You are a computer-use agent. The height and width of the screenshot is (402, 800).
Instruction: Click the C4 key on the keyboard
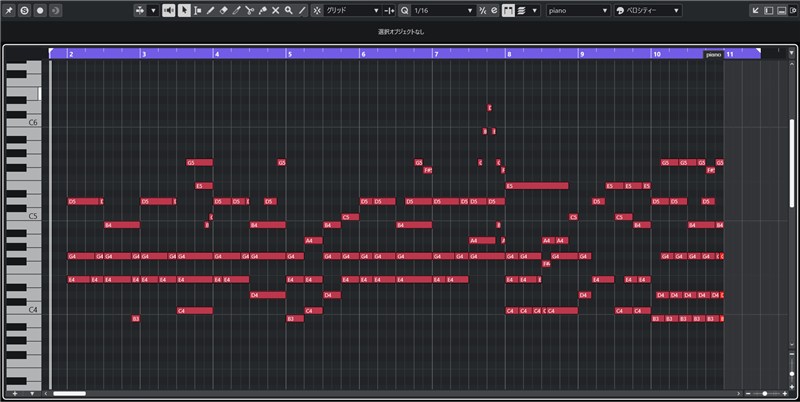click(x=23, y=310)
